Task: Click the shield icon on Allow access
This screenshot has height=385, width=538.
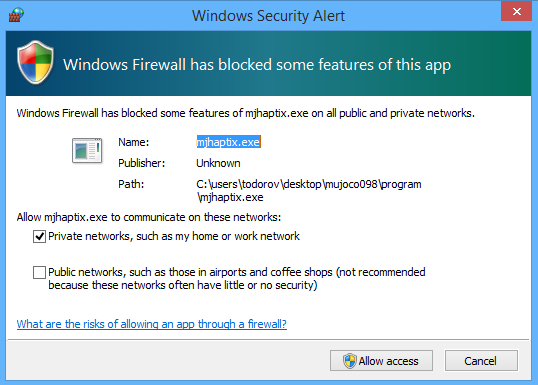Action: point(350,361)
